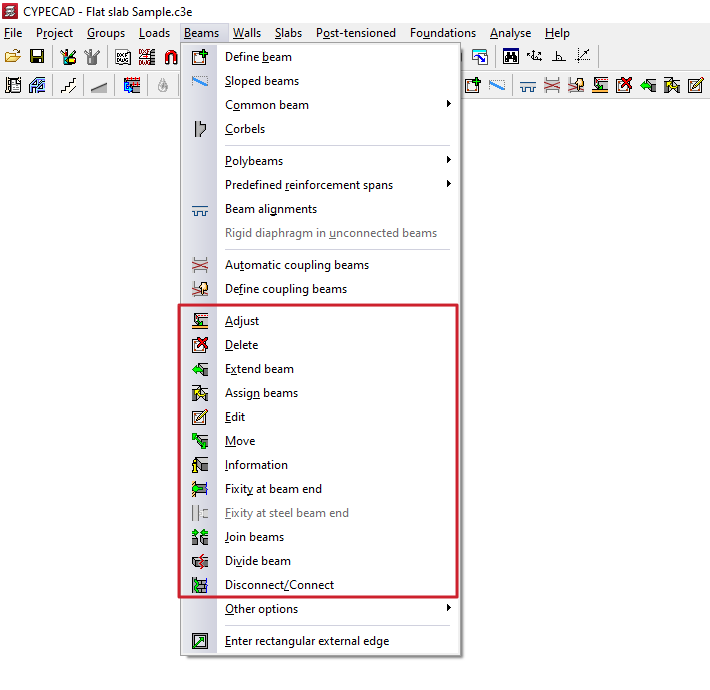
Task: Select Disconnect/Connect menu entry
Action: (321, 585)
